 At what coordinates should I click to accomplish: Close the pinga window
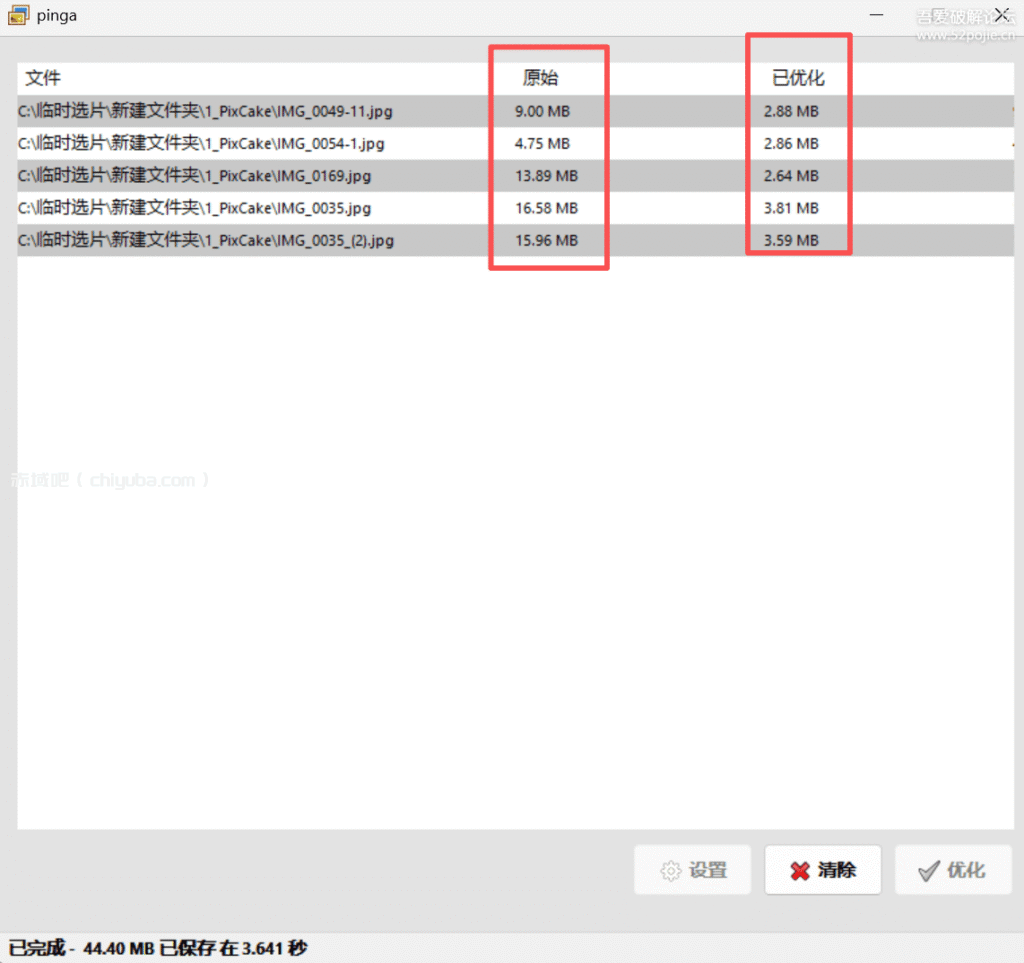tap(1001, 15)
